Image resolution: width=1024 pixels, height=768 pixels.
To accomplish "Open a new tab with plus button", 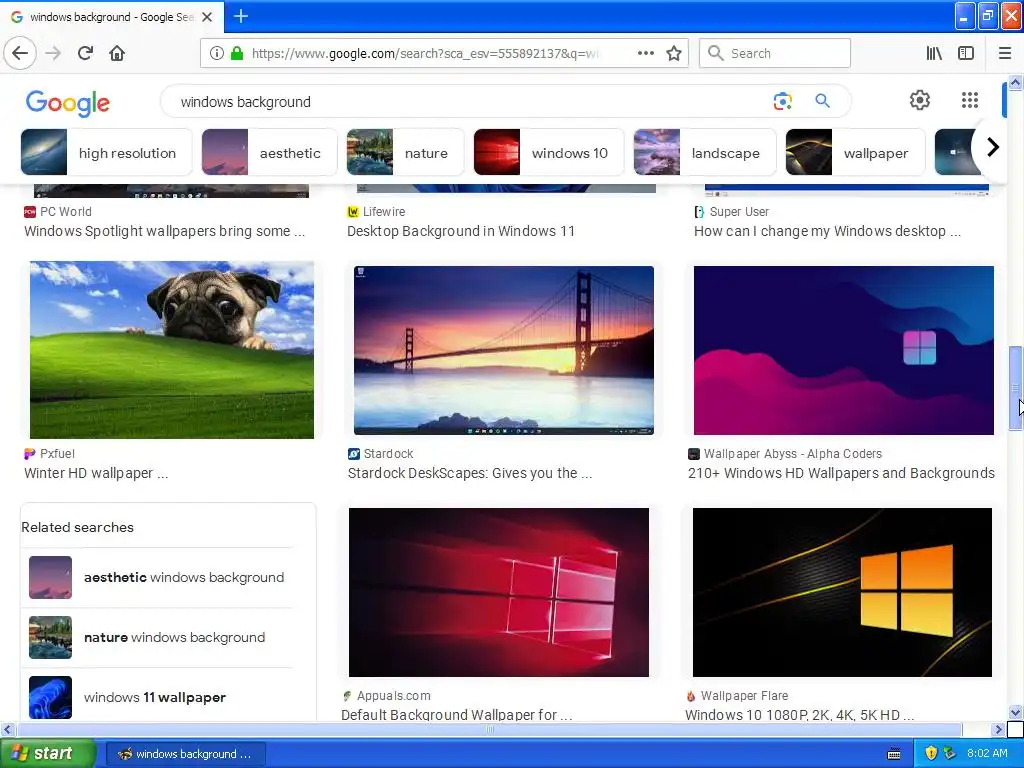I will [x=240, y=16].
